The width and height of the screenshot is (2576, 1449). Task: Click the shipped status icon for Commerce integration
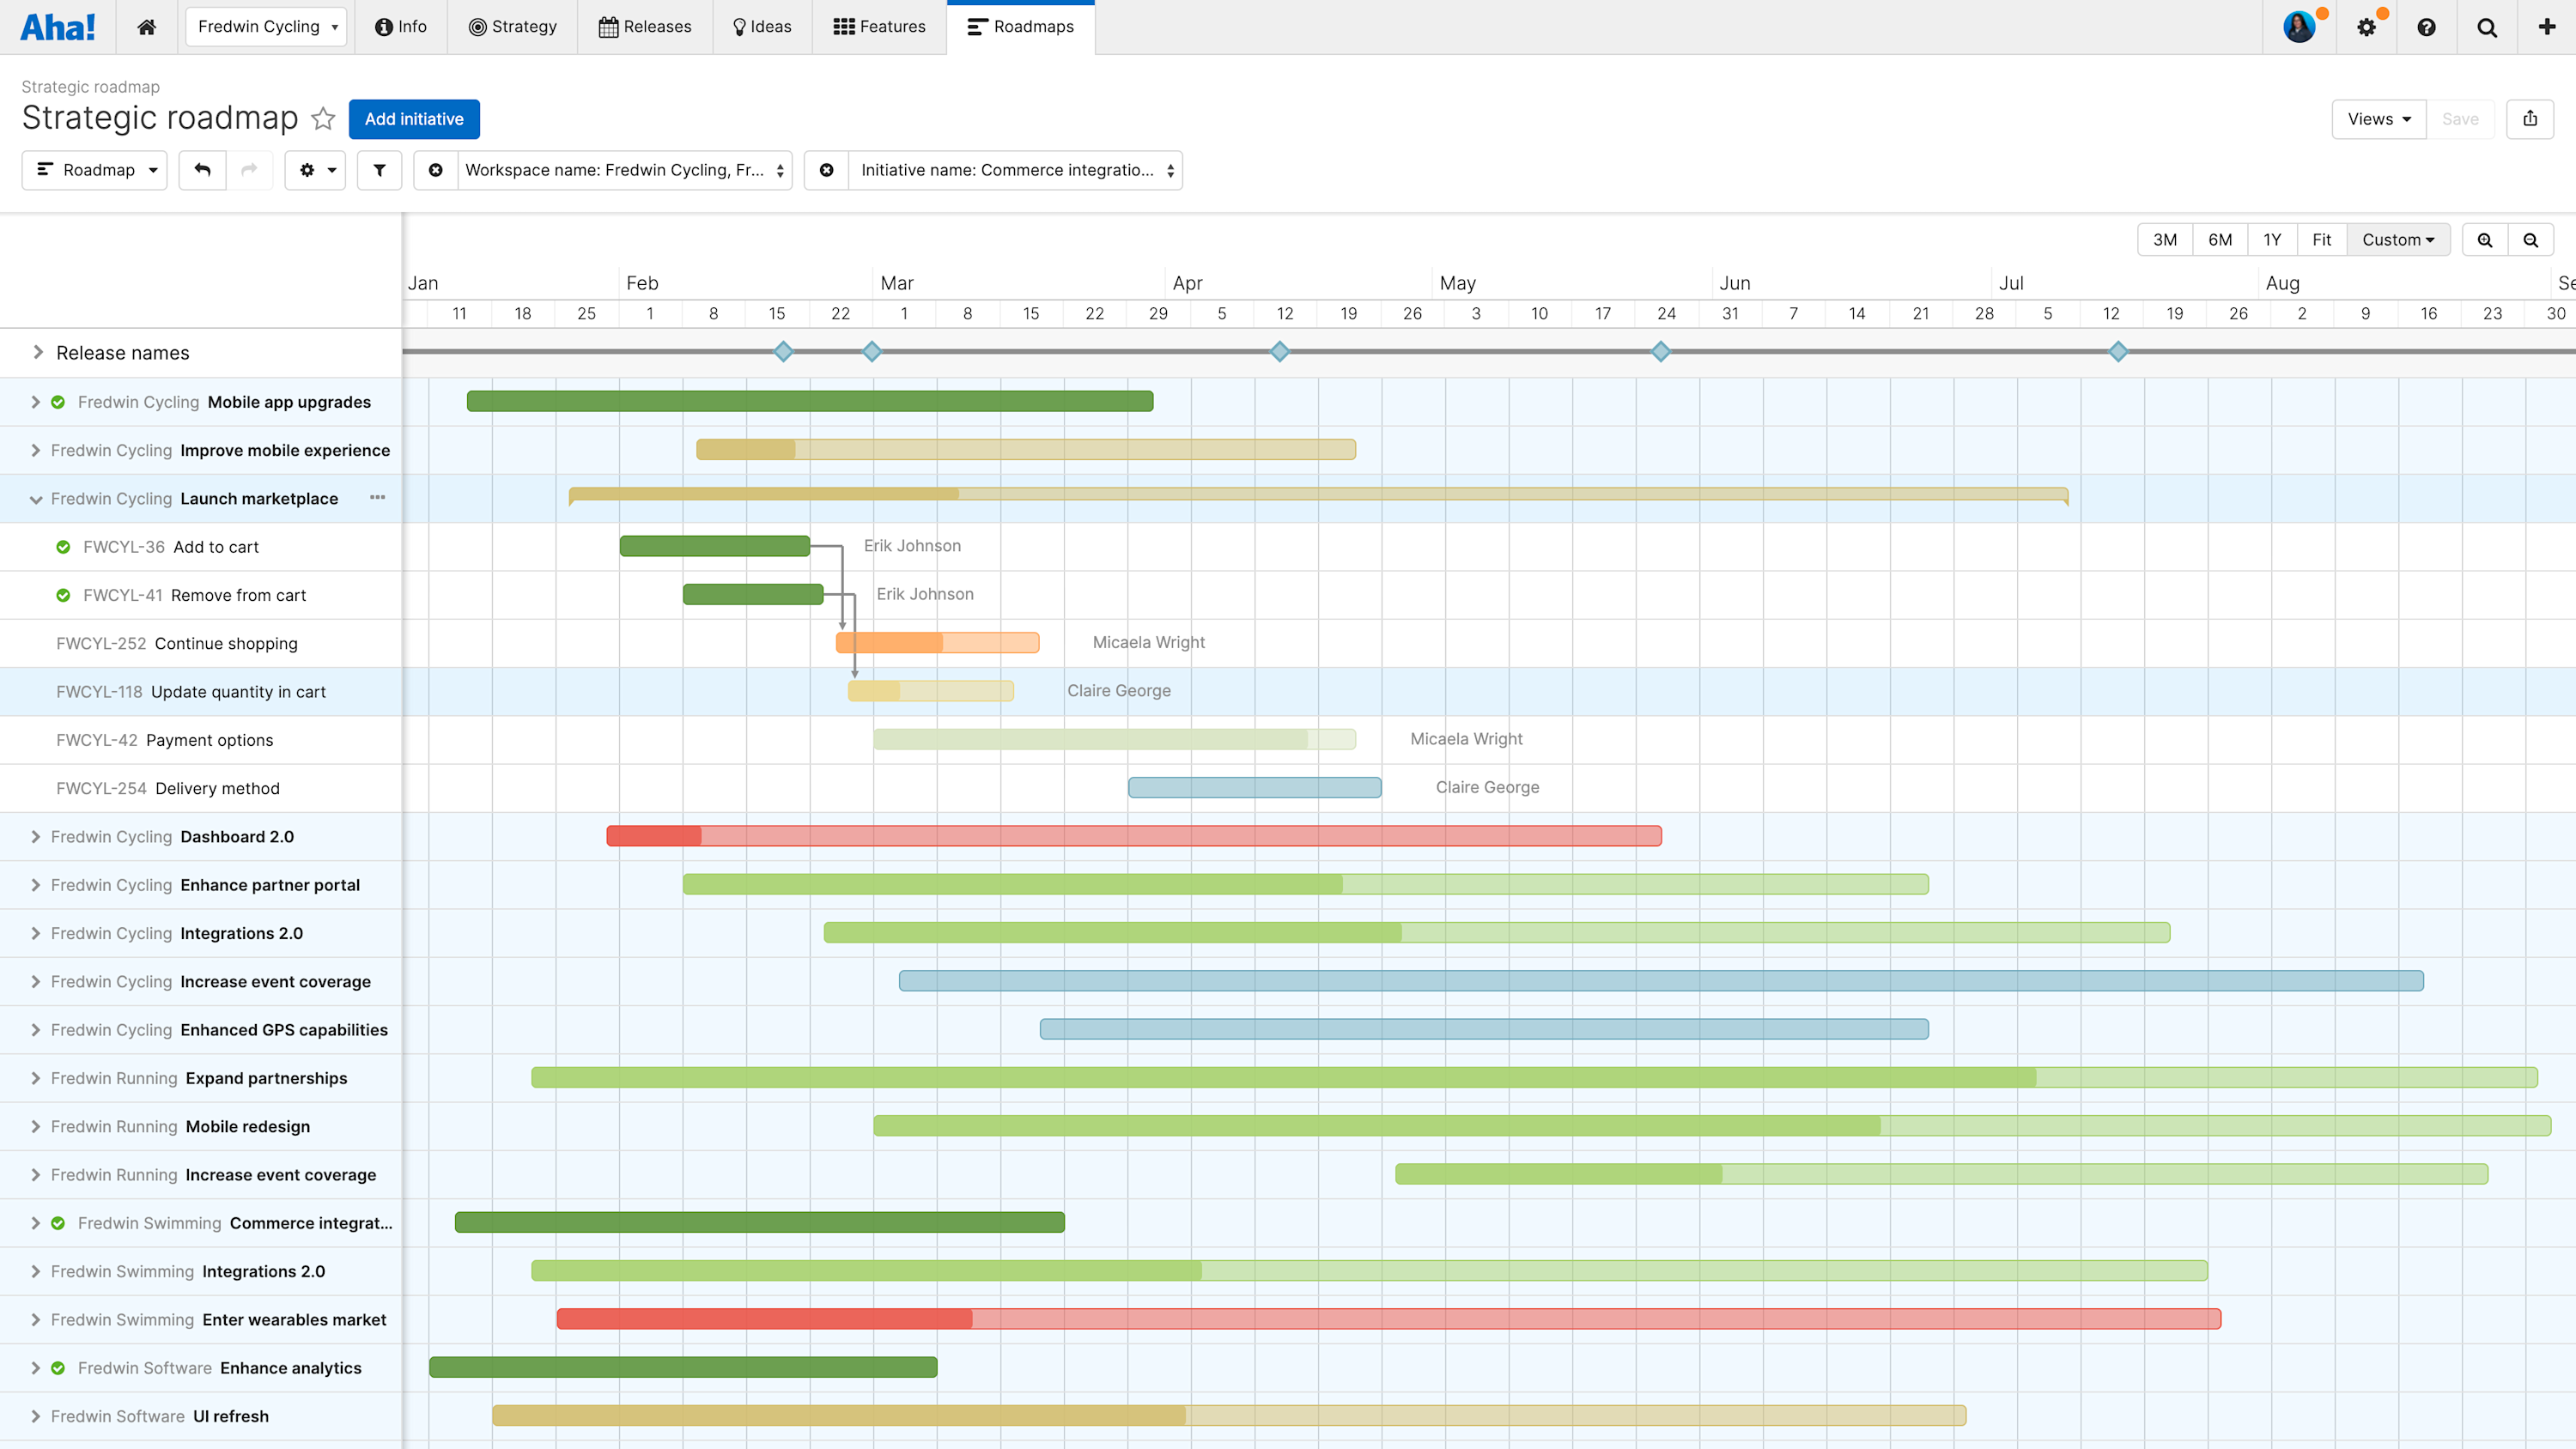58,1223
